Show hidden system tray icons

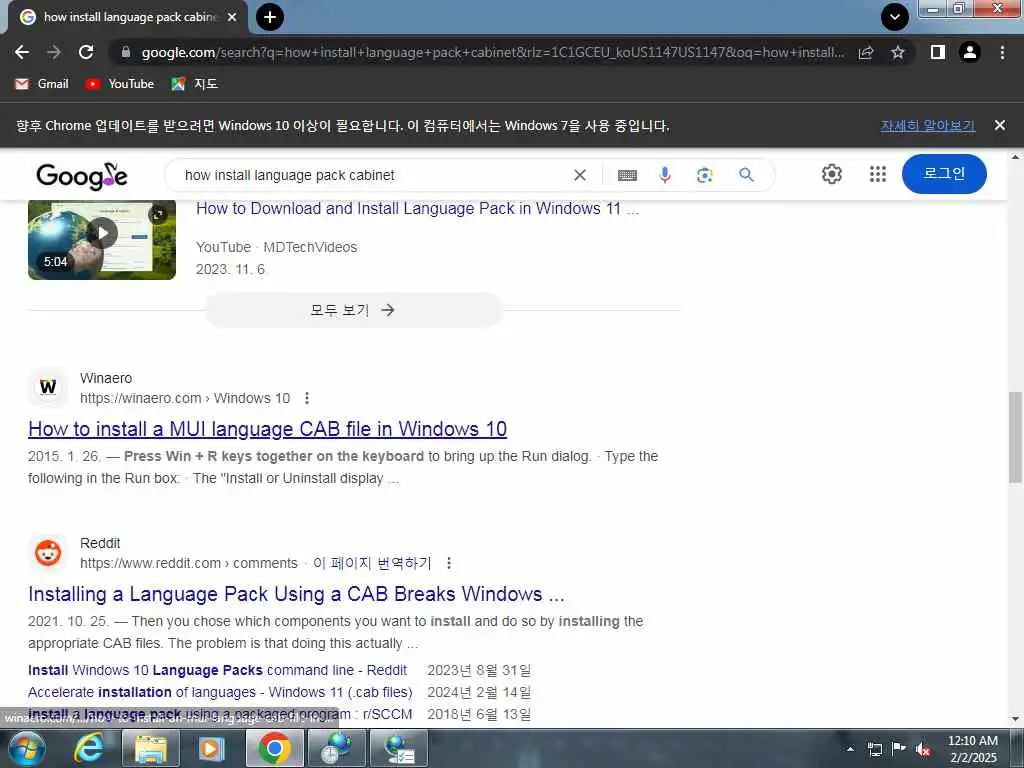pos(850,749)
